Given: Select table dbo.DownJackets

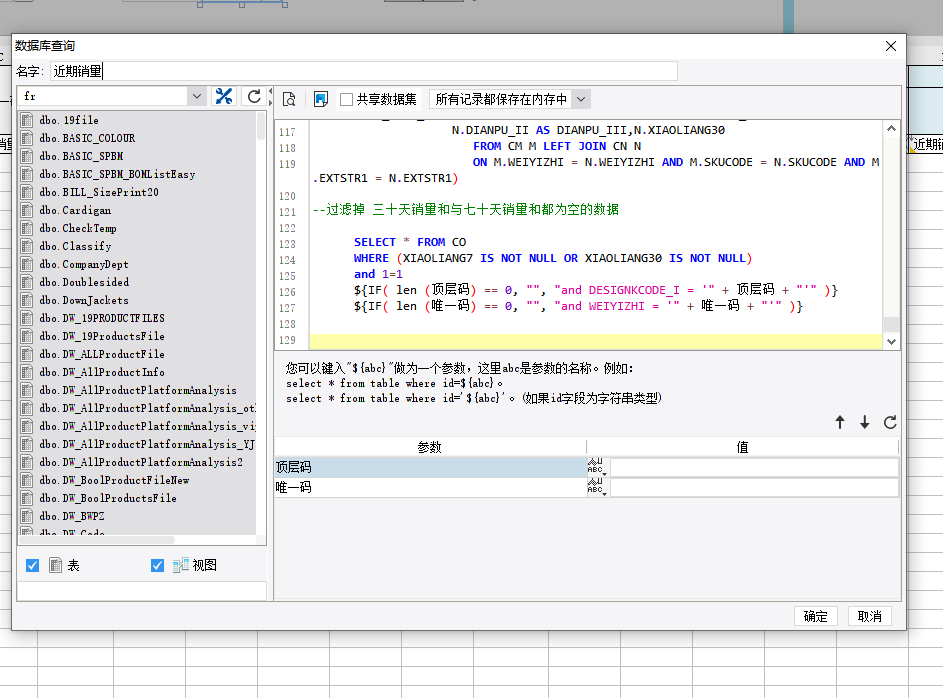Looking at the screenshot, I should (84, 300).
